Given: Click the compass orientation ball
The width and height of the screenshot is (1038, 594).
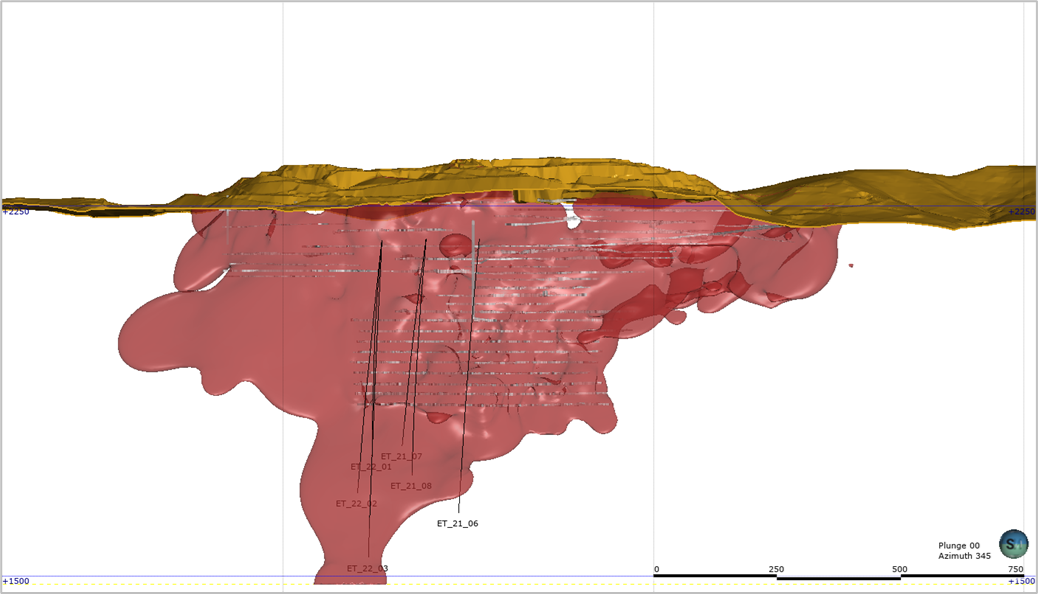Looking at the screenshot, I should [1013, 544].
